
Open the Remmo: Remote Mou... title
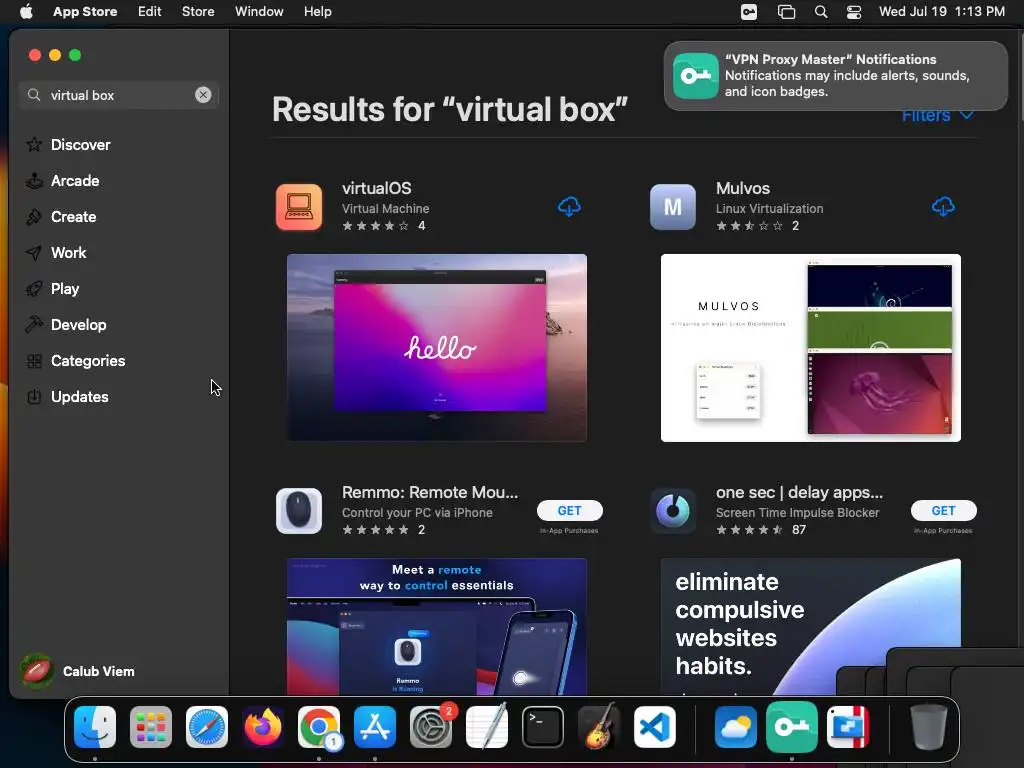[x=430, y=492]
